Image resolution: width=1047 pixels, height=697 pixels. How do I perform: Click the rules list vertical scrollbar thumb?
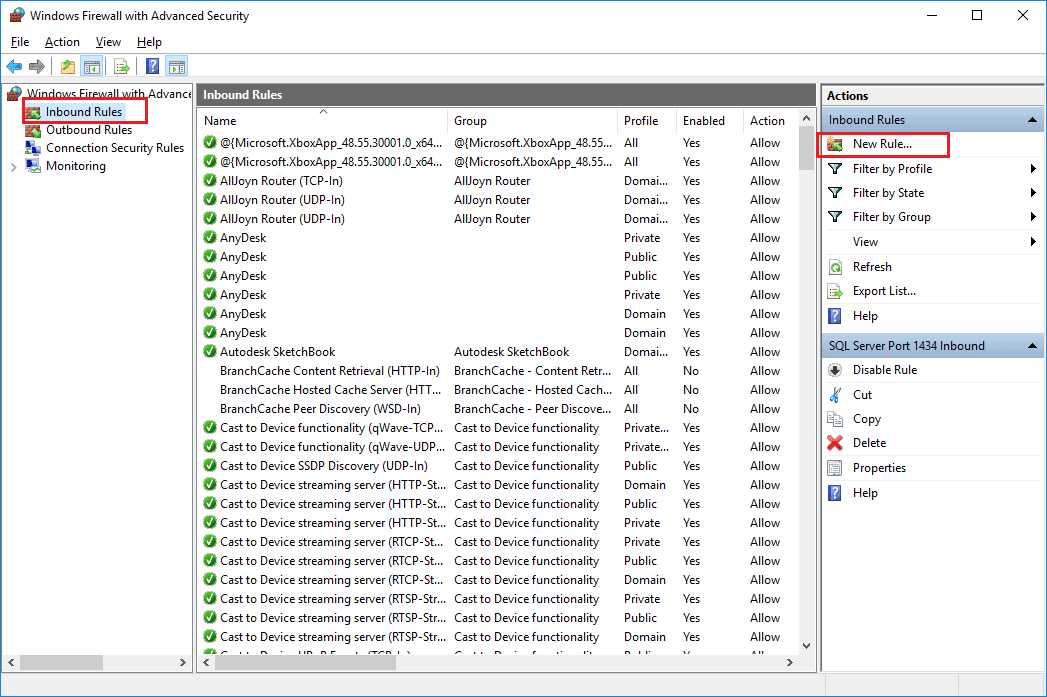[x=806, y=150]
